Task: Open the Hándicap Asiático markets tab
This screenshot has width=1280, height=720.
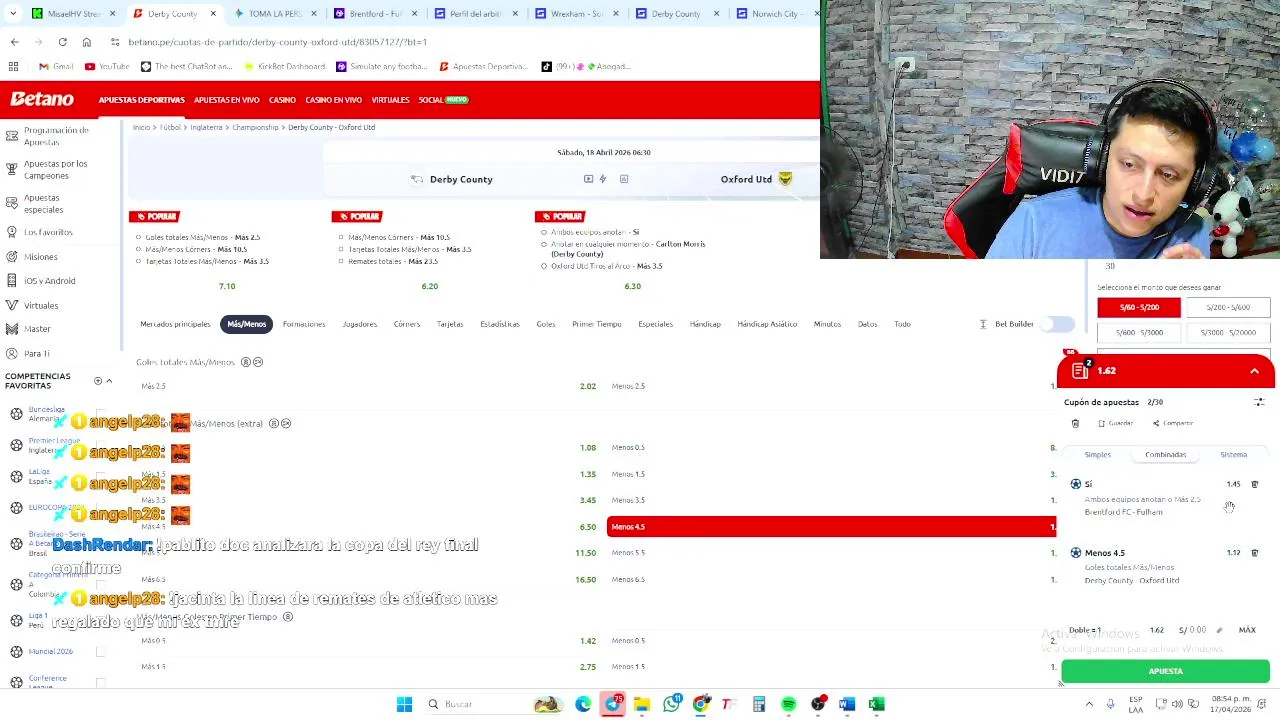Action: click(767, 324)
